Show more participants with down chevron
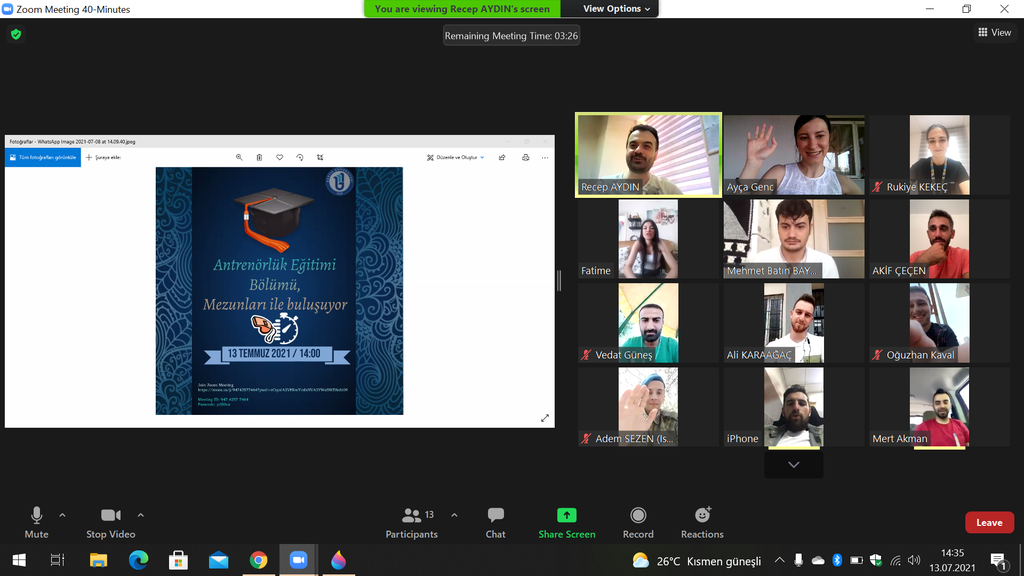The width and height of the screenshot is (1024, 576). (793, 465)
